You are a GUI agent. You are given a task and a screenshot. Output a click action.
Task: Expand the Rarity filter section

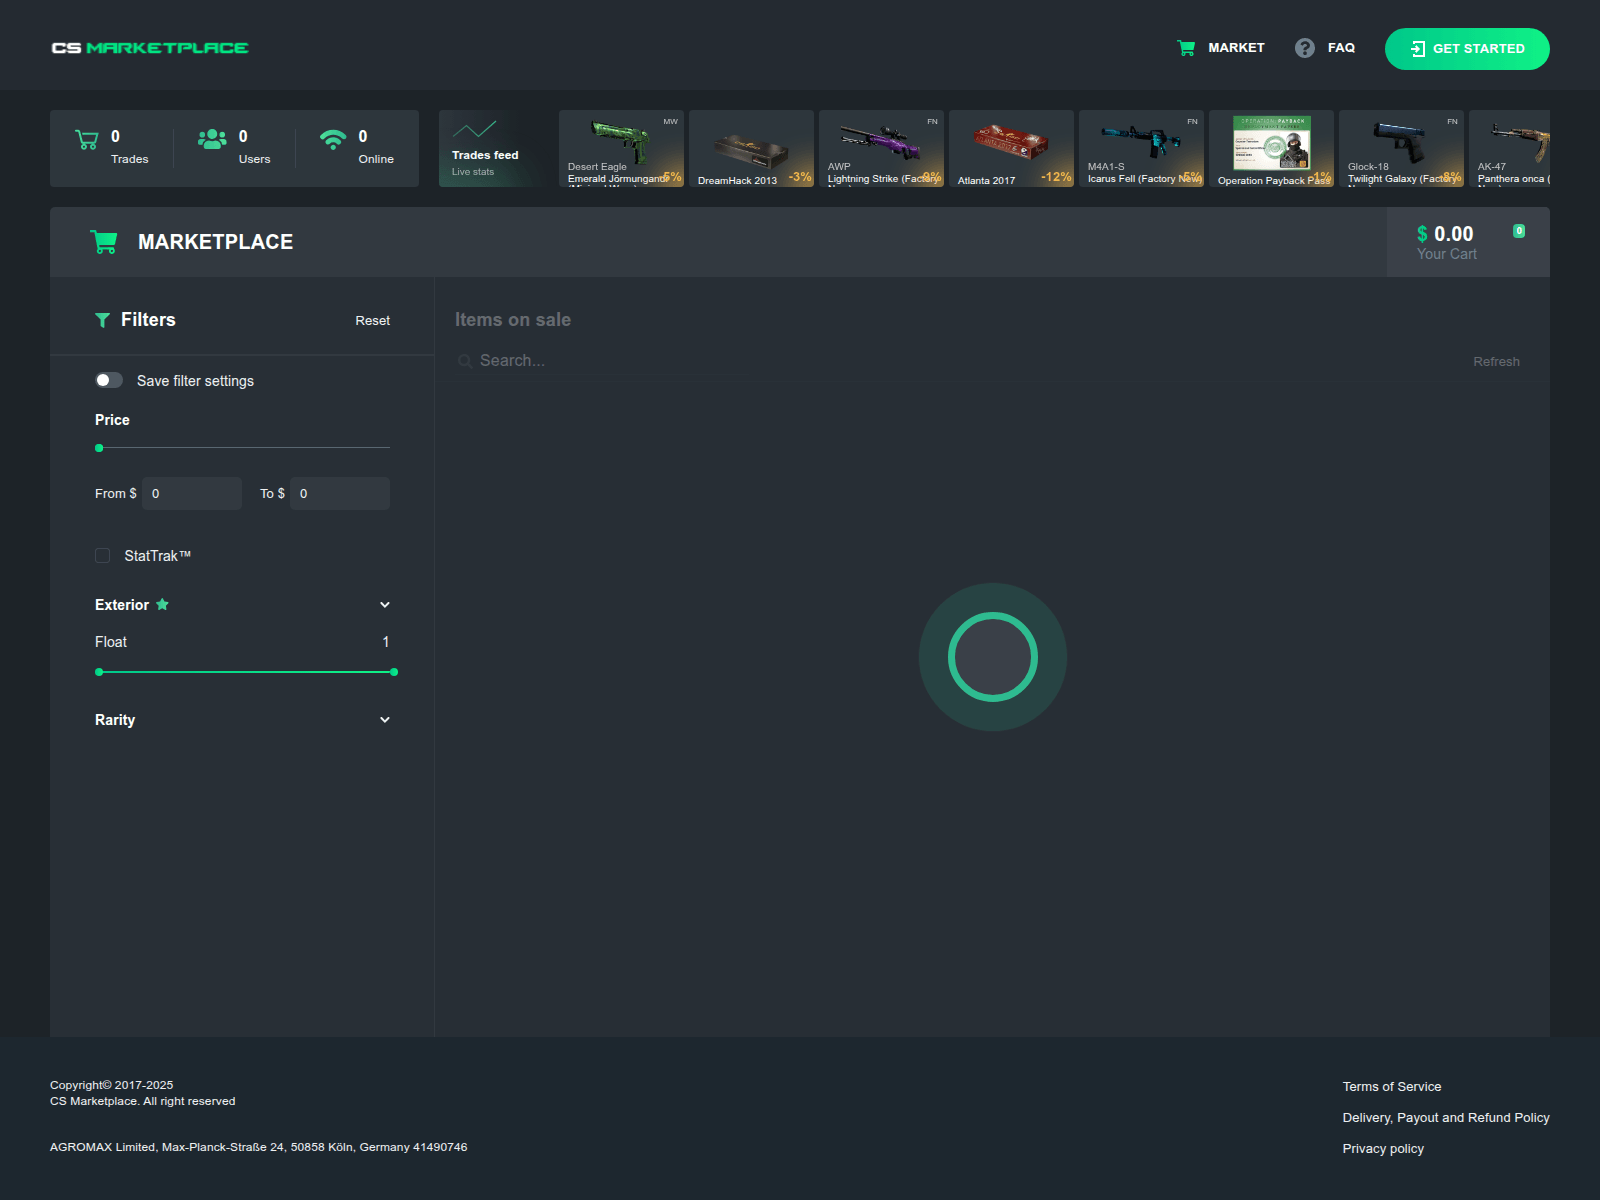point(384,719)
